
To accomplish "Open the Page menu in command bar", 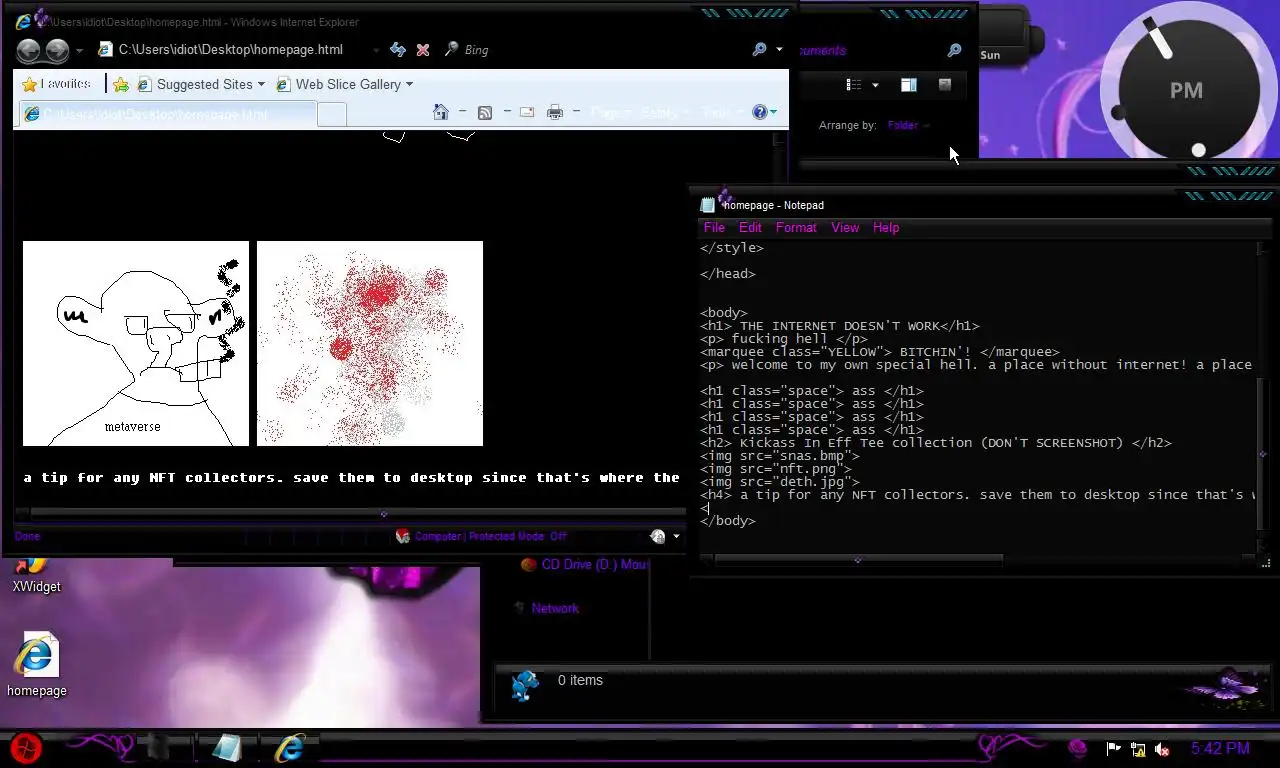I will pos(609,112).
